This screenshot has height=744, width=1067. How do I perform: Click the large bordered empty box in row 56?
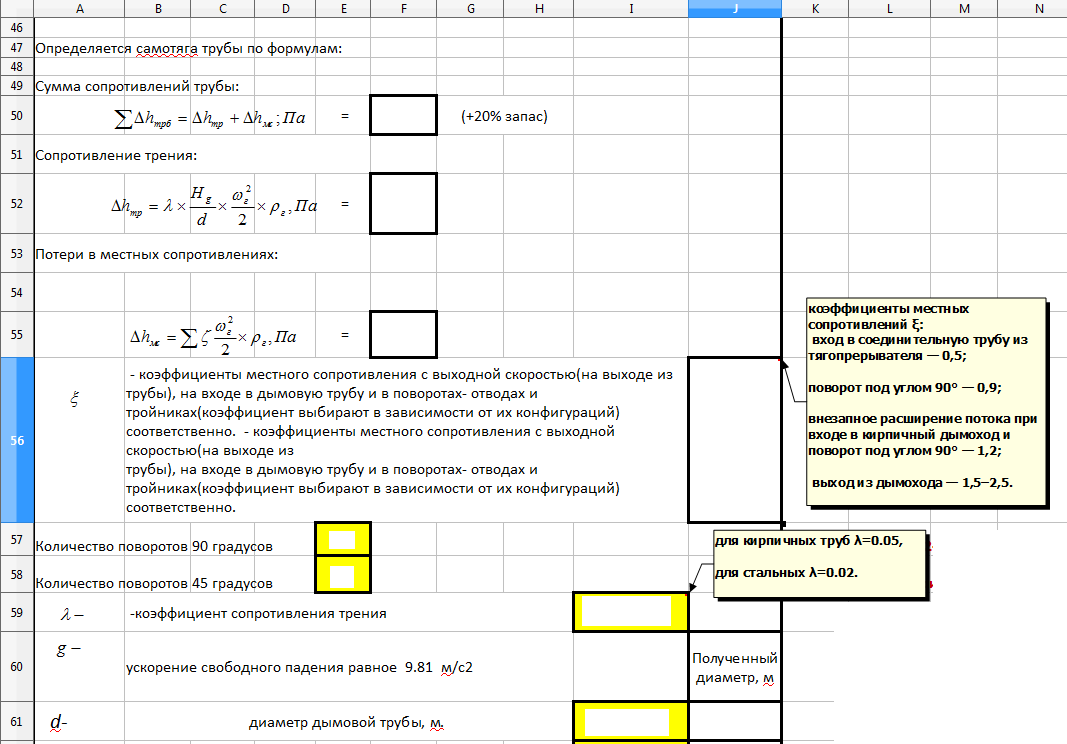(x=733, y=440)
